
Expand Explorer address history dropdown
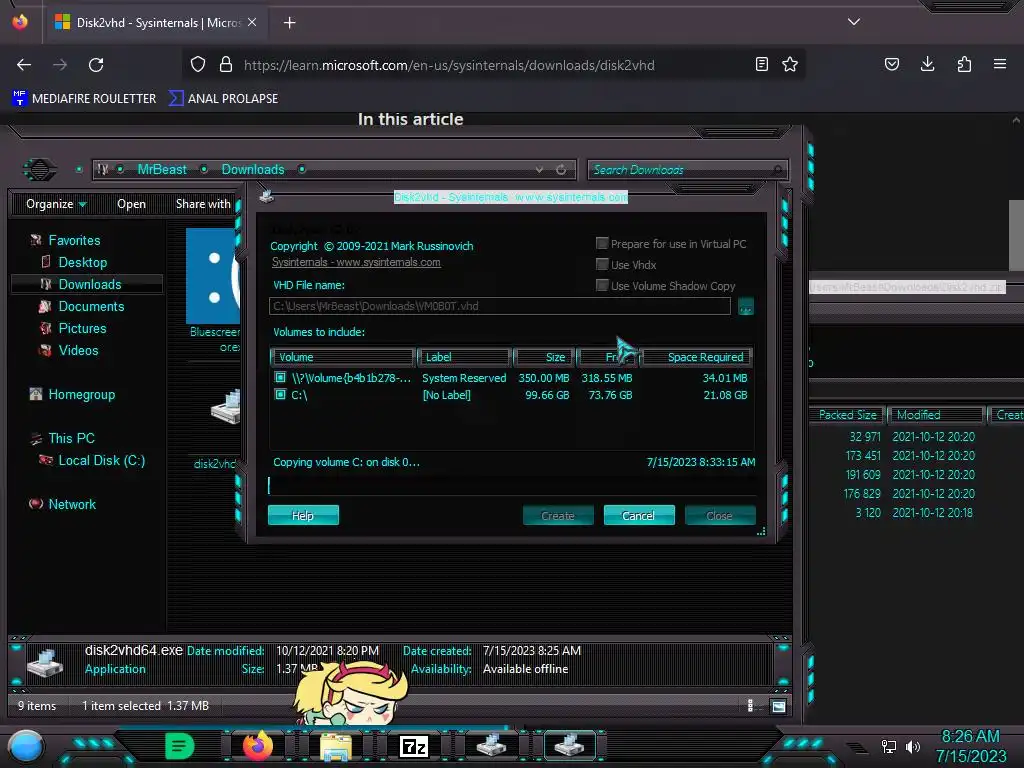[539, 170]
